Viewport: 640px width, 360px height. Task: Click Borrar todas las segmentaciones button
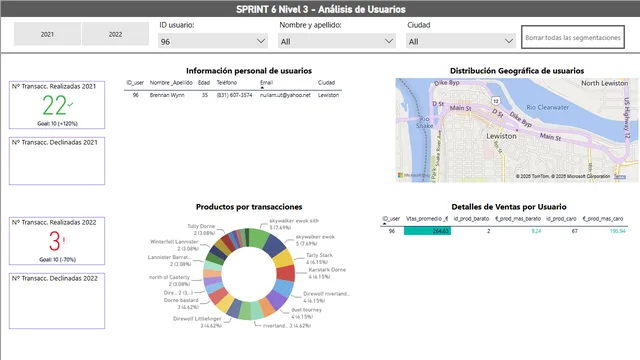coord(573,37)
